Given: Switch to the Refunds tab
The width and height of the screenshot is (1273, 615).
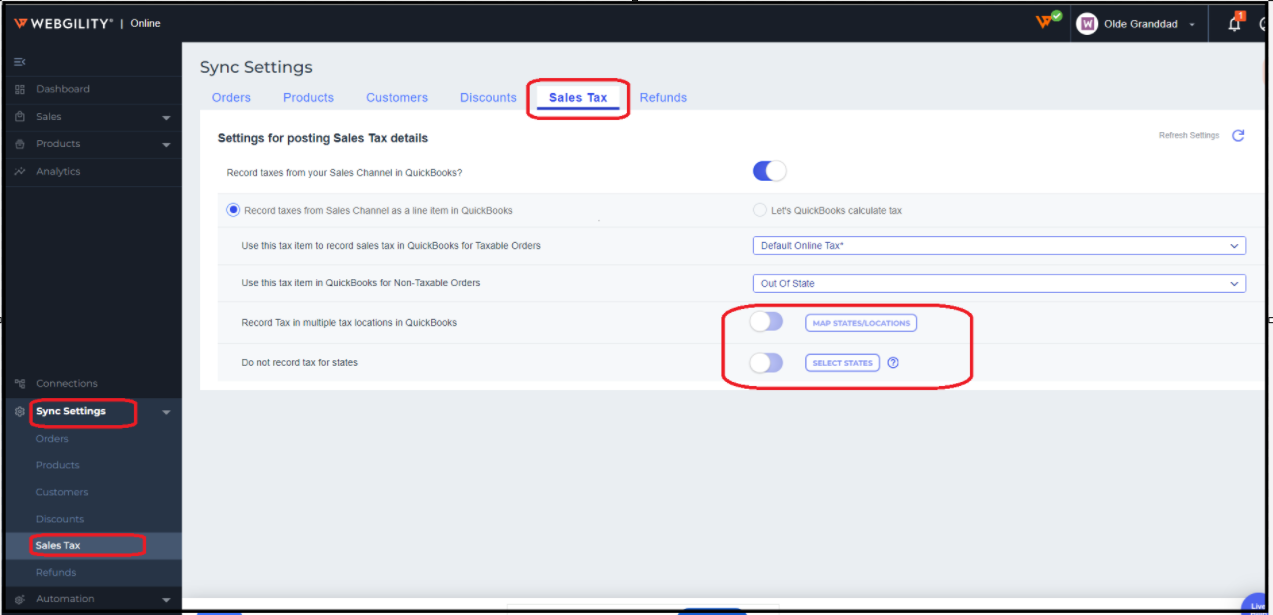Looking at the screenshot, I should point(663,97).
